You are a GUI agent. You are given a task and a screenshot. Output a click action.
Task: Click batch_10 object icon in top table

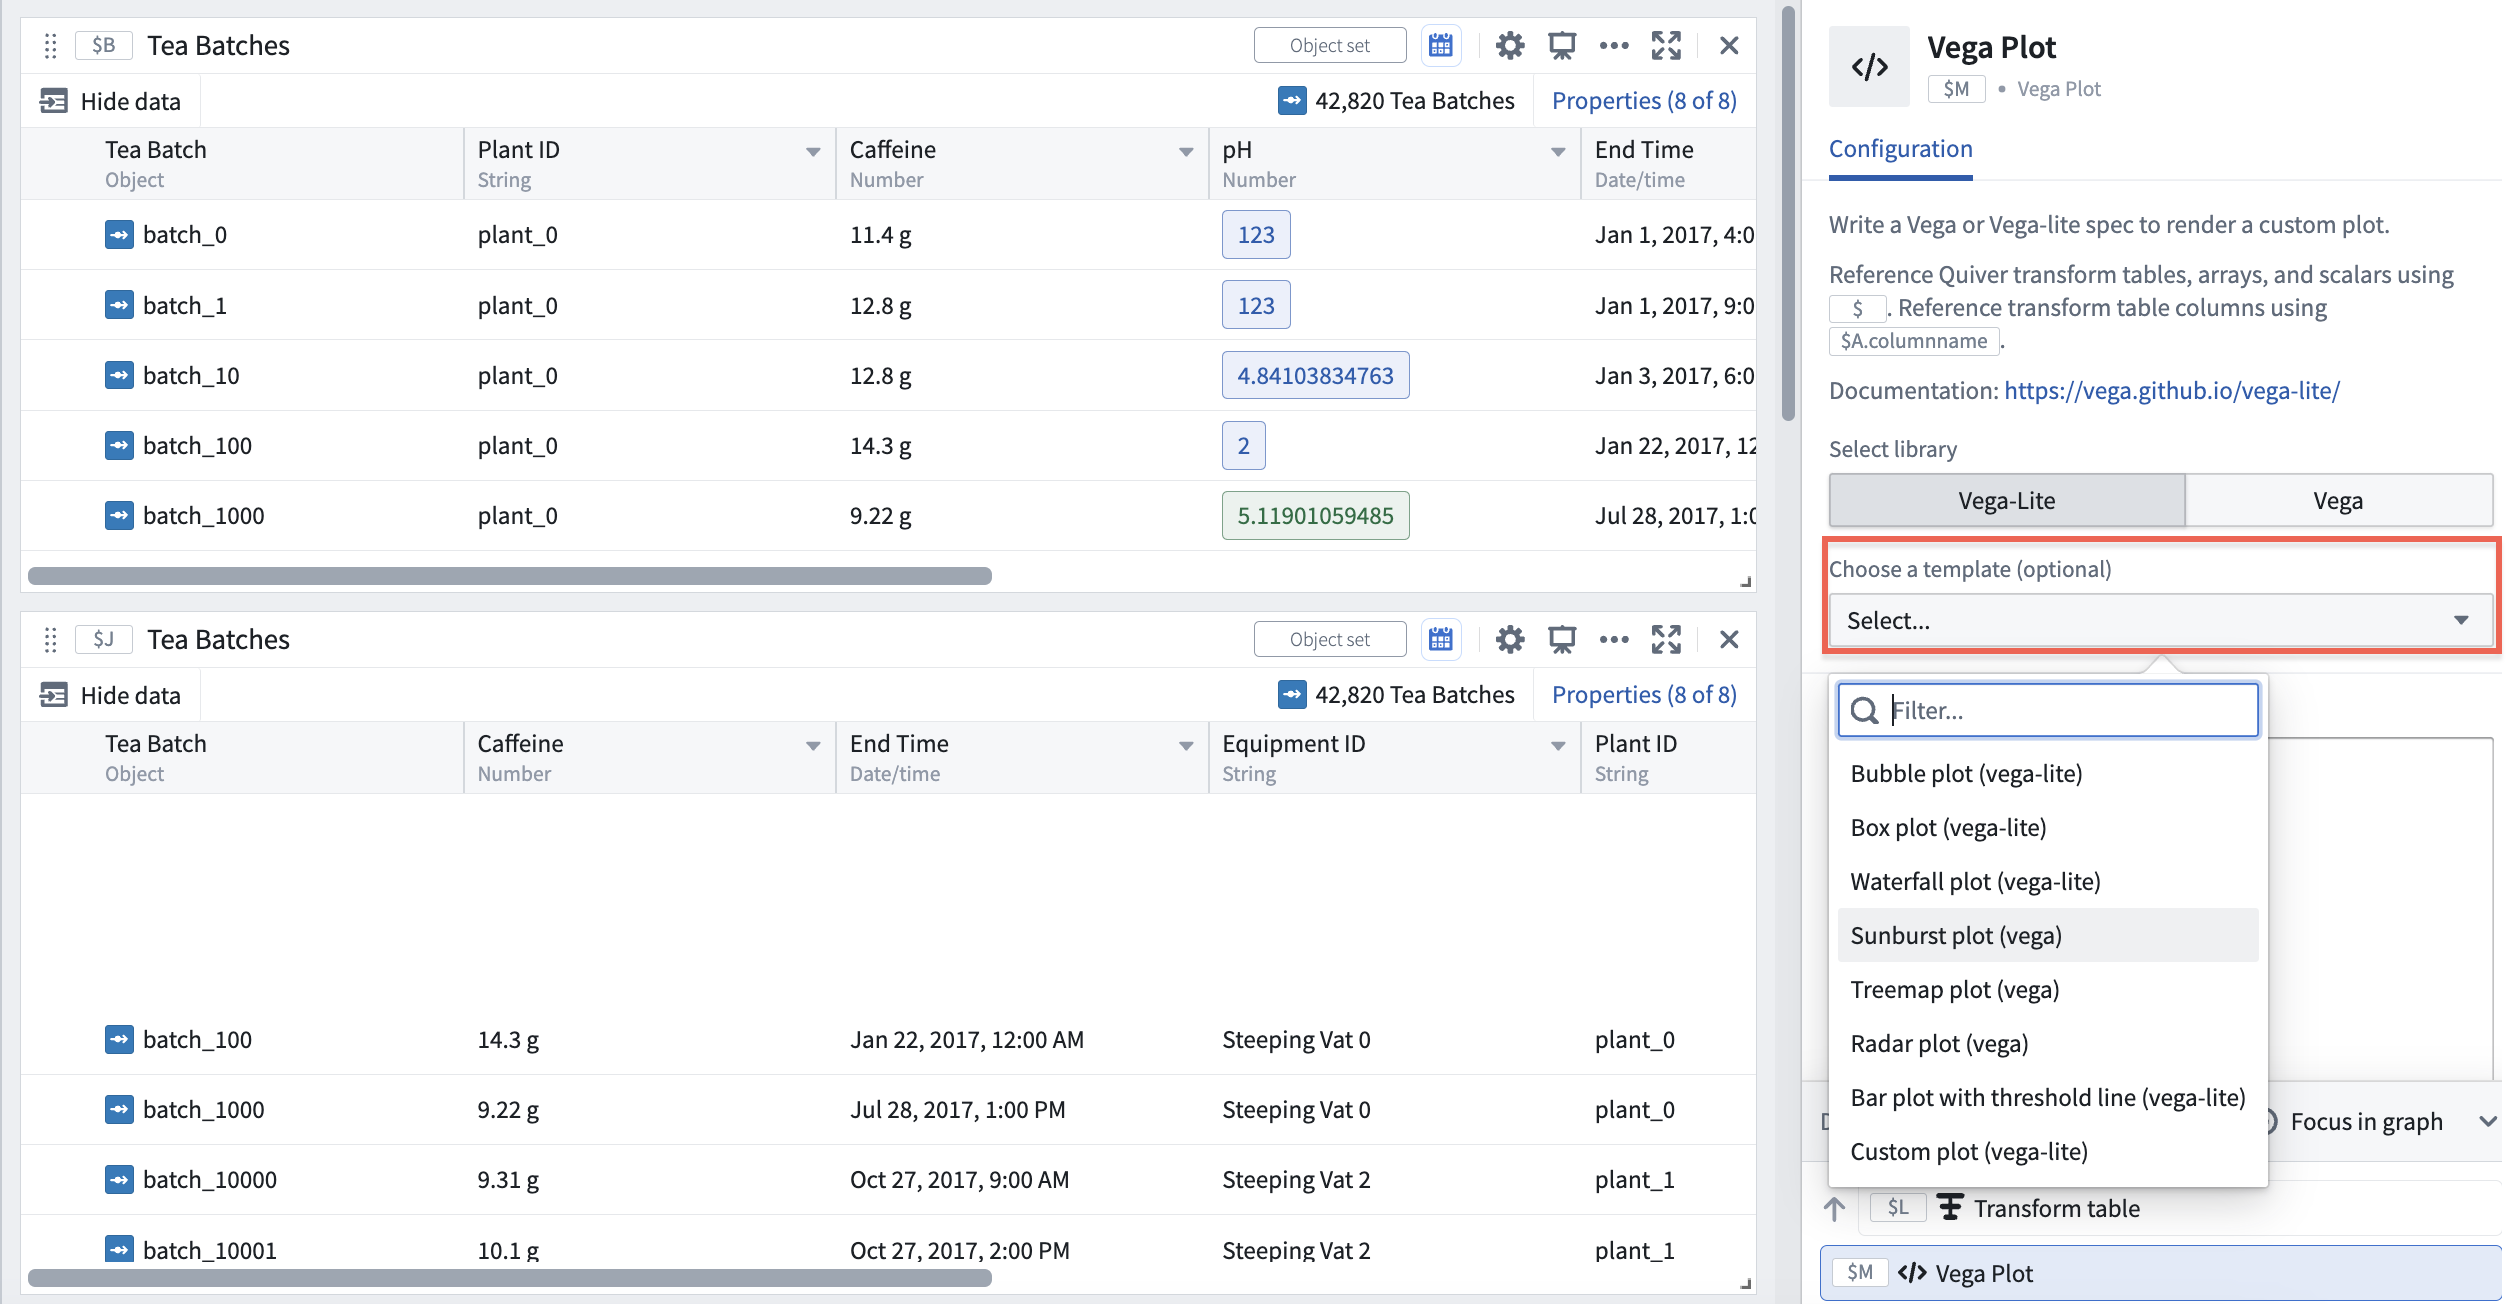coord(119,376)
